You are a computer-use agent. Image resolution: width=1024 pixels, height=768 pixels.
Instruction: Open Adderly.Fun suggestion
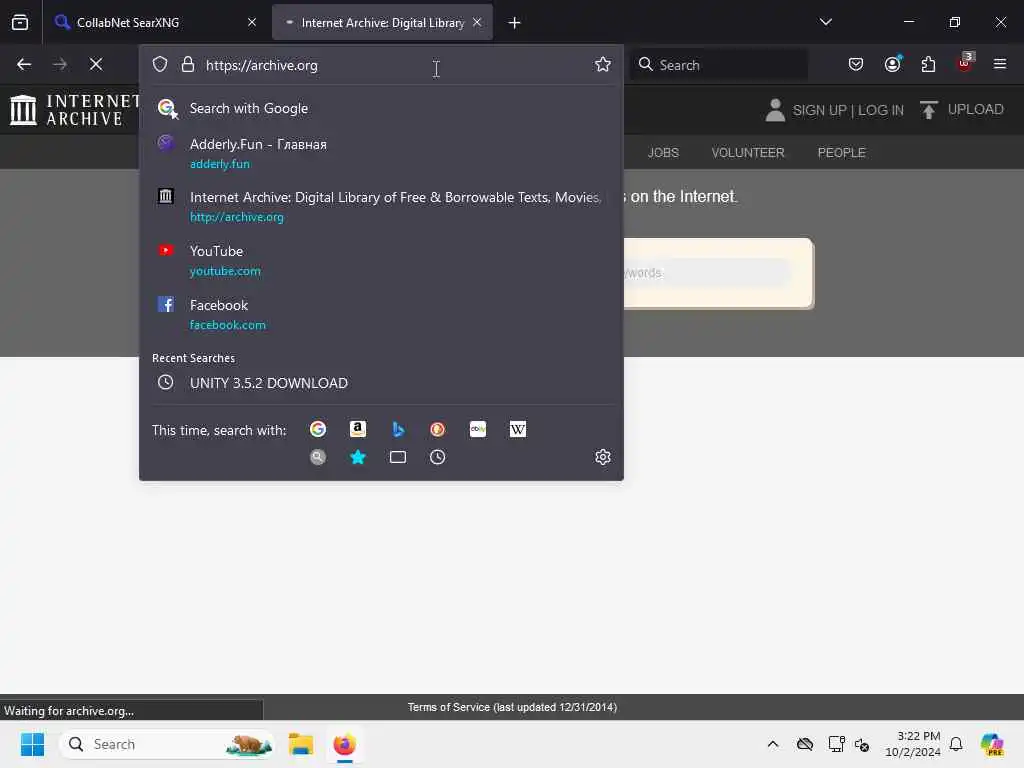pyautogui.click(x=381, y=153)
